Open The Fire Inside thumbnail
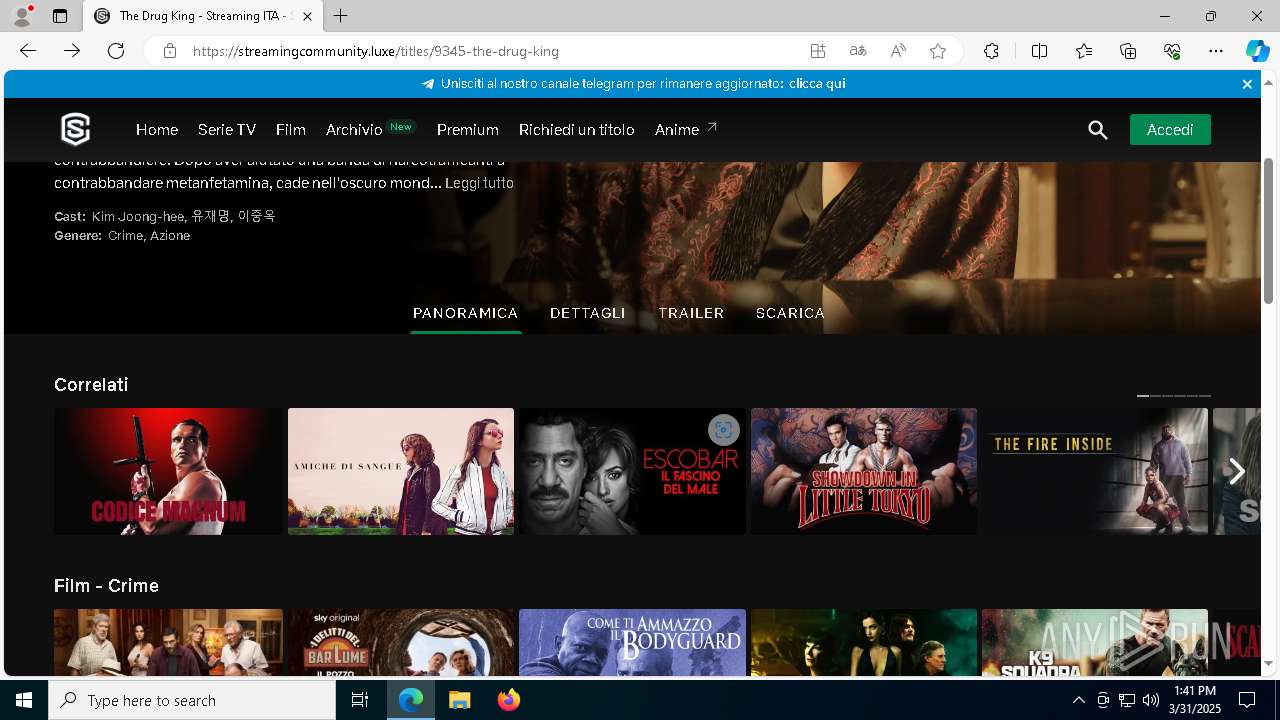1280x720 pixels. click(x=1095, y=471)
